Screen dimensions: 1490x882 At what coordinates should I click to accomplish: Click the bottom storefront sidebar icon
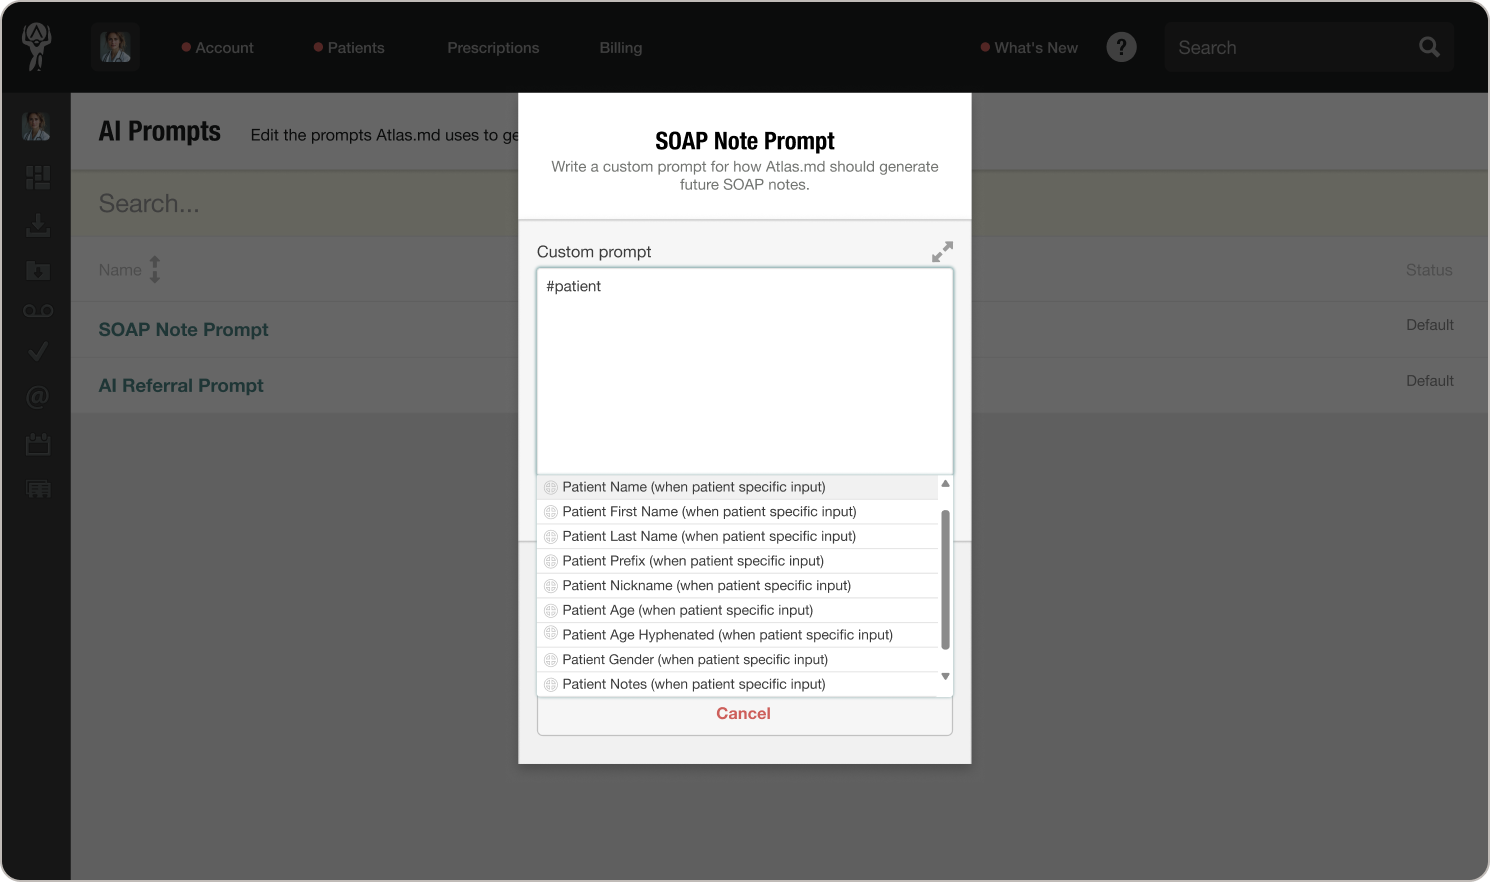38,489
